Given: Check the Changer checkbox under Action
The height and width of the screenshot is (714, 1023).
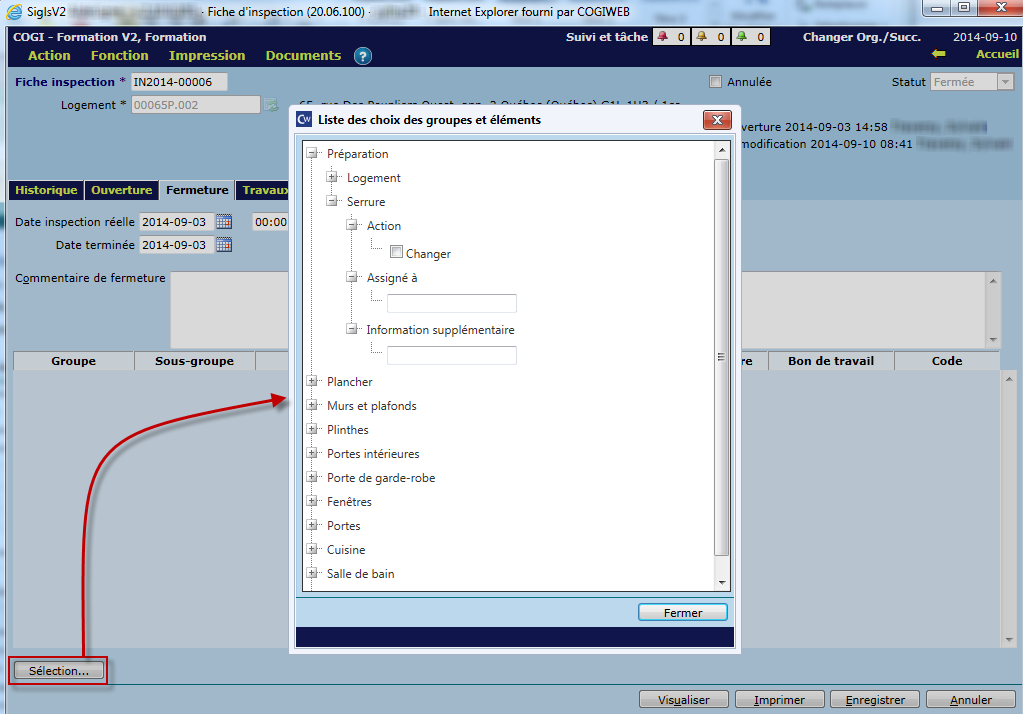Looking at the screenshot, I should (x=397, y=253).
